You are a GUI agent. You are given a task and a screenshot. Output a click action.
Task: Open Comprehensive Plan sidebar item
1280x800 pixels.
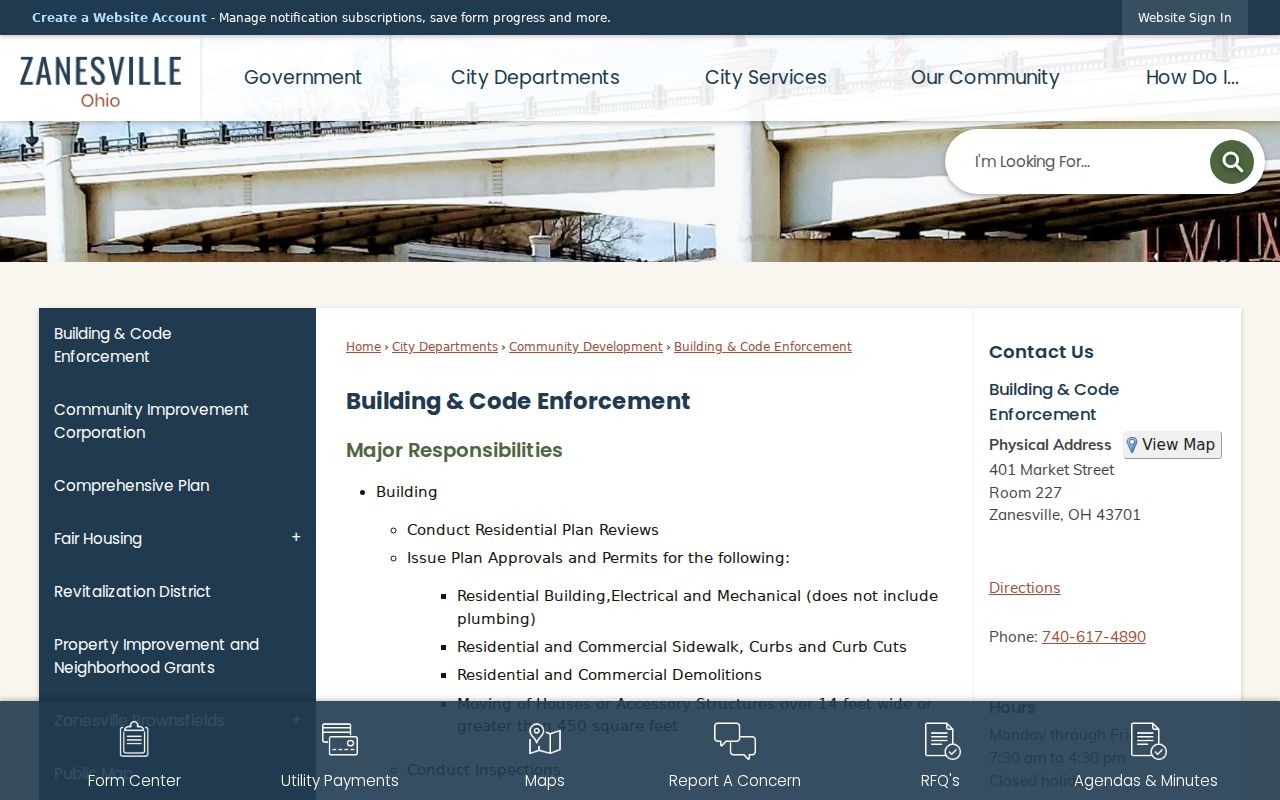tap(177, 486)
